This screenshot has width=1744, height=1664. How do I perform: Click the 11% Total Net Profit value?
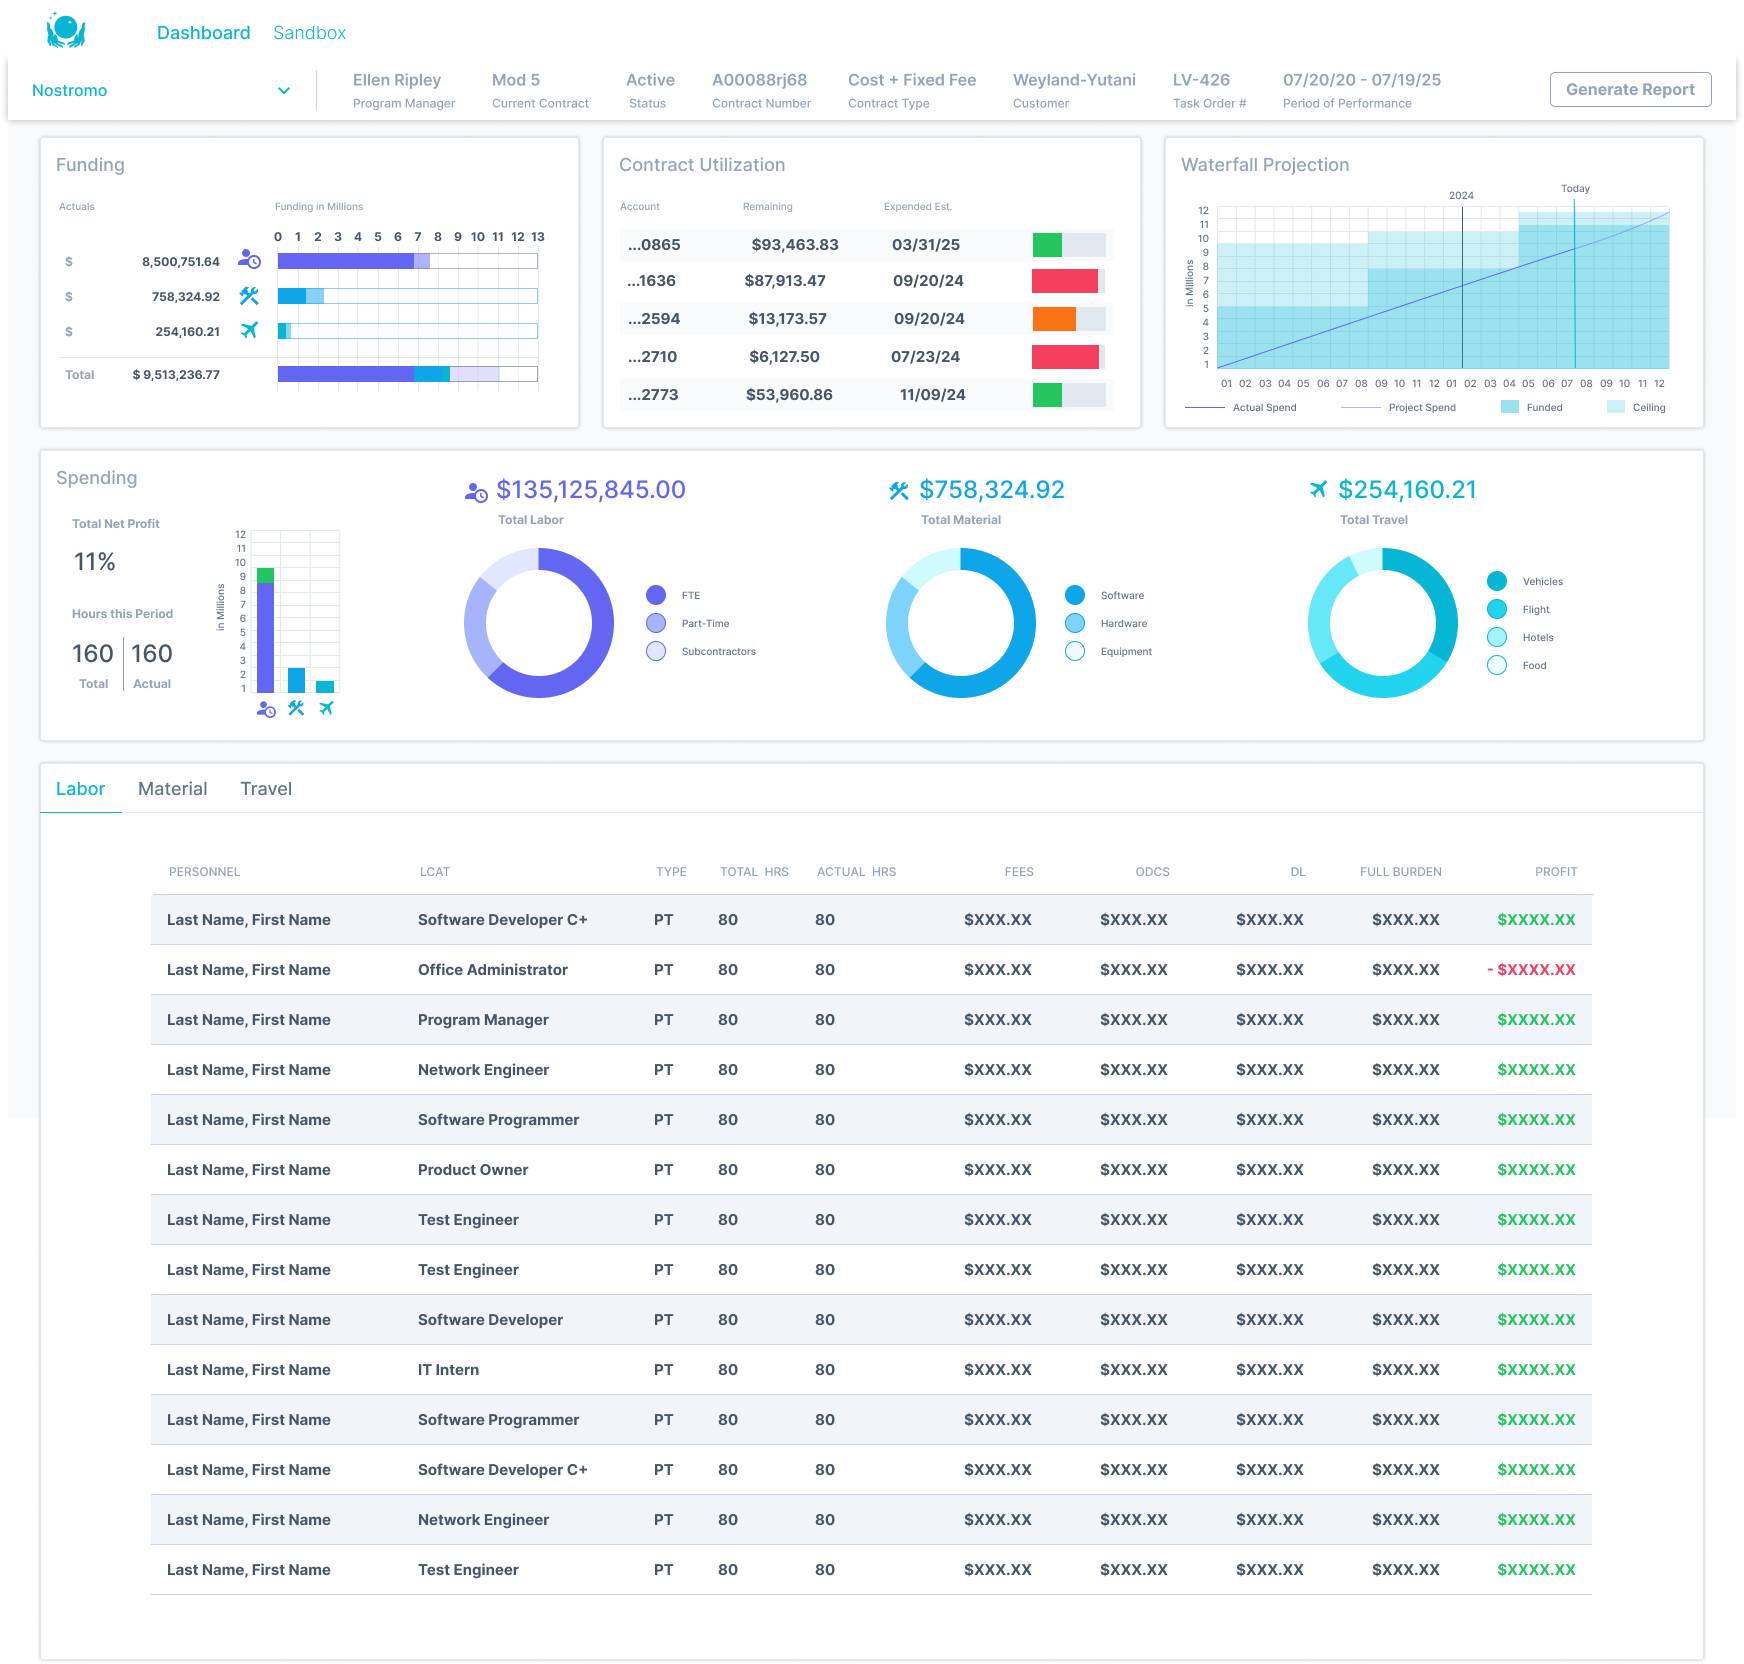(x=95, y=562)
